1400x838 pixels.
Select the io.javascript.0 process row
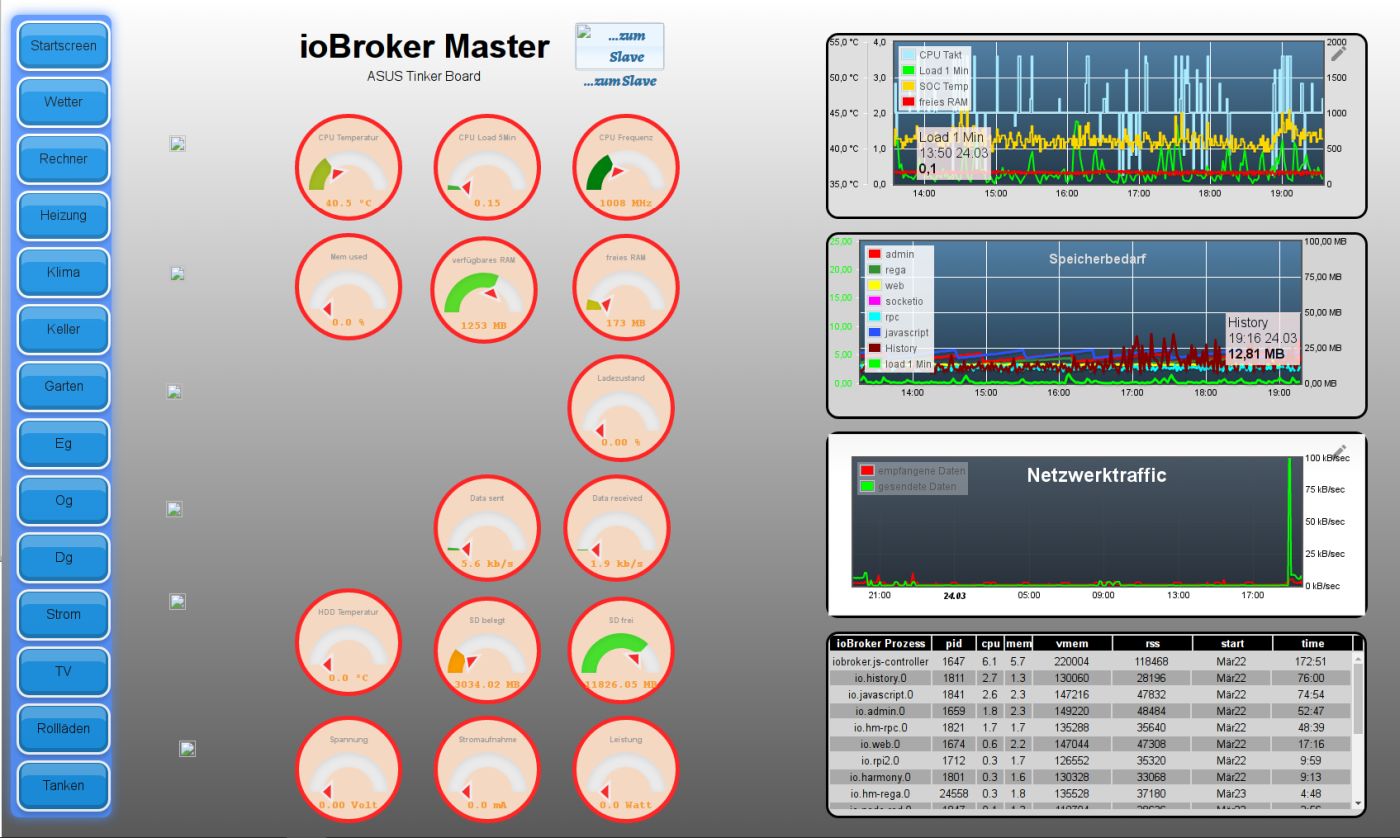coord(1091,694)
